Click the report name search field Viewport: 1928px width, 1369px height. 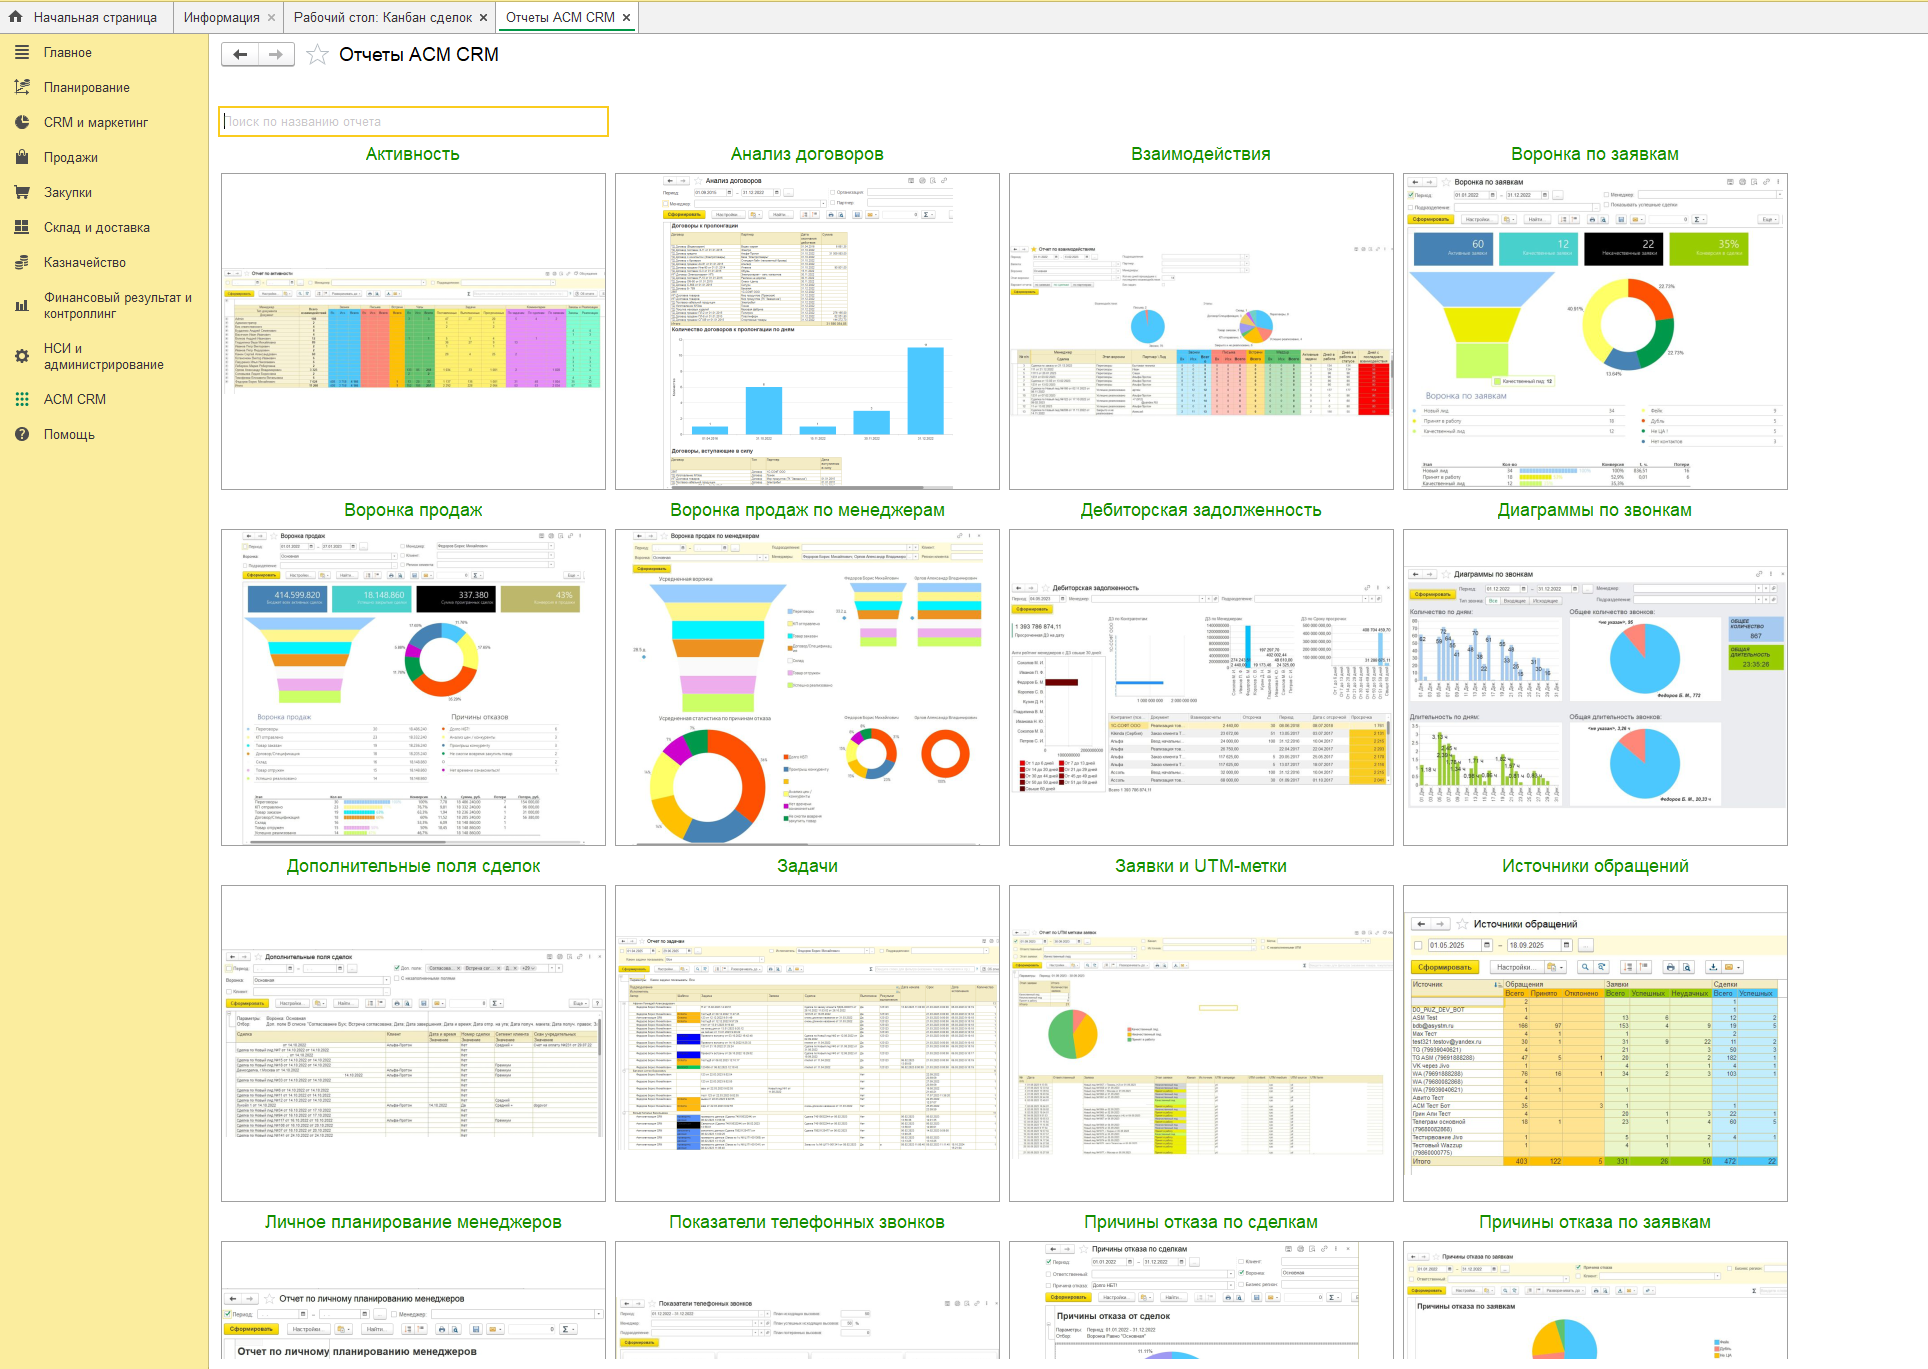pos(413,121)
